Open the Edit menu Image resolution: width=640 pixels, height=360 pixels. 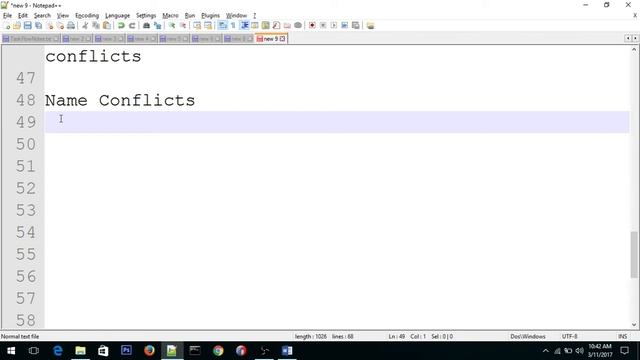tap(23, 16)
